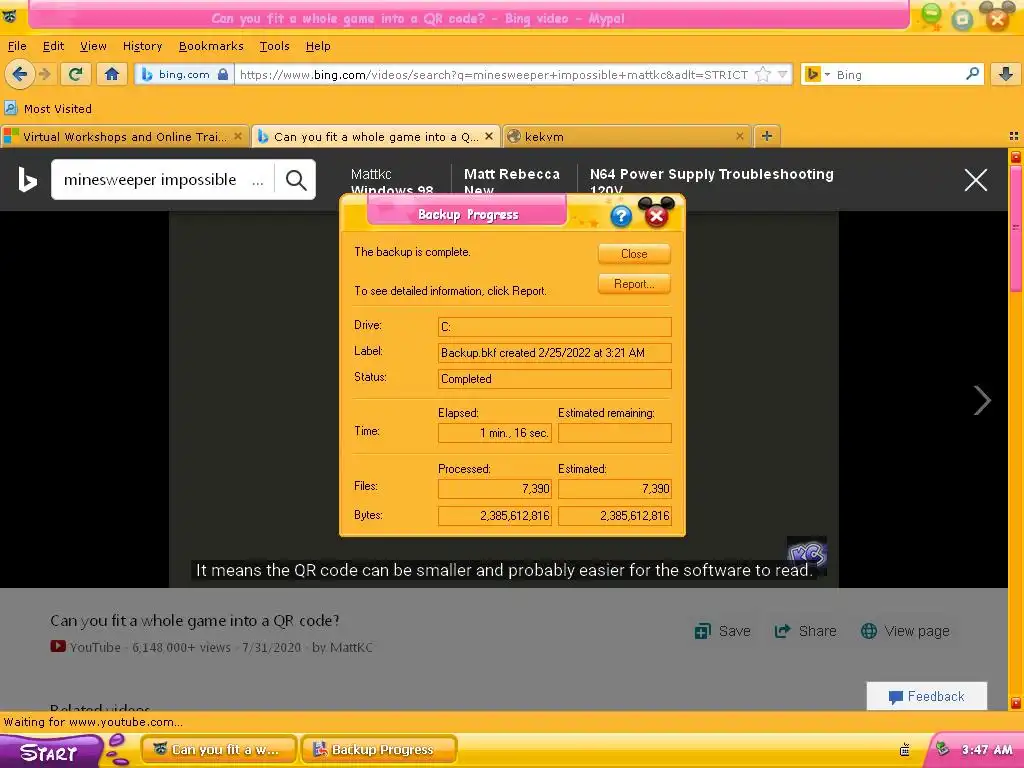Open the Start menu
Viewport: 1024px width, 768px height.
[x=49, y=752]
